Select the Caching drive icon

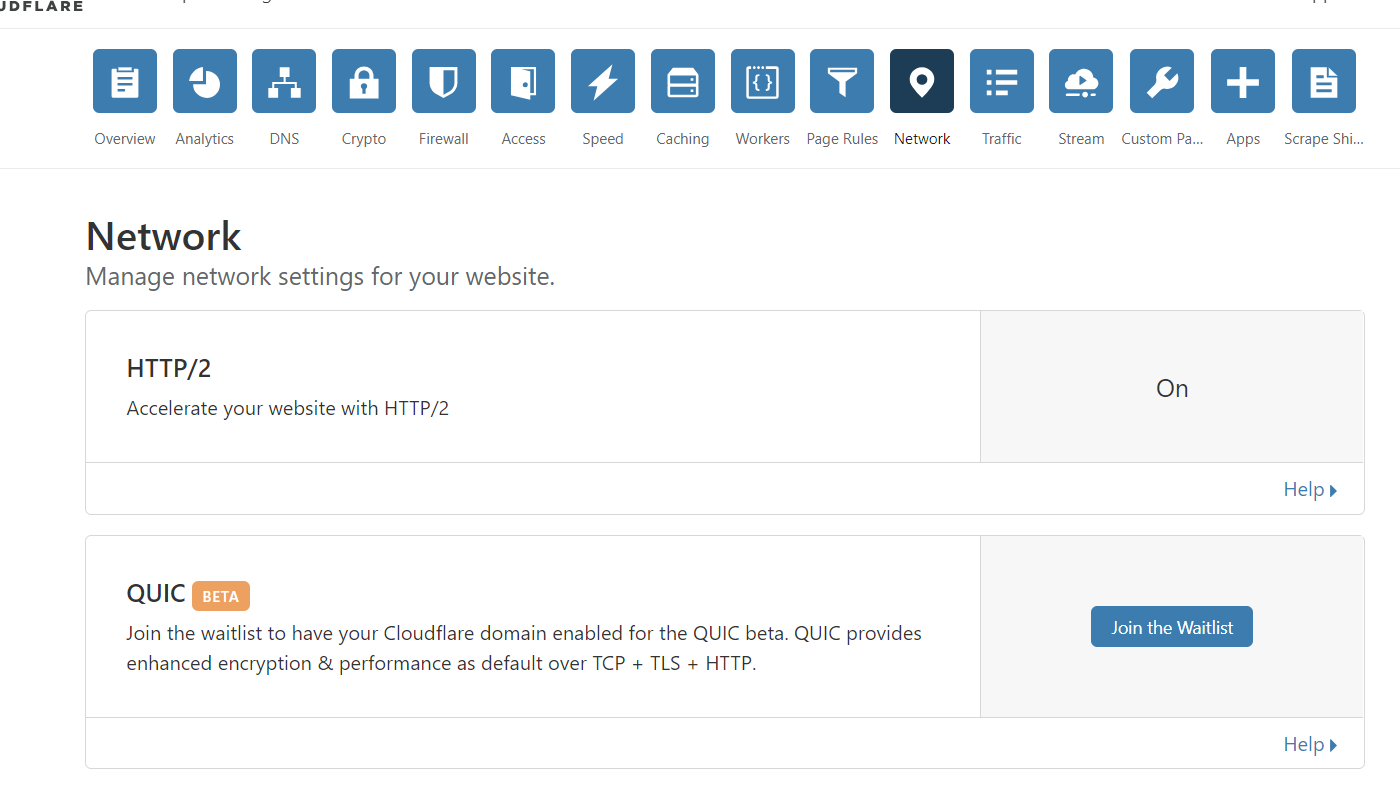pos(683,81)
